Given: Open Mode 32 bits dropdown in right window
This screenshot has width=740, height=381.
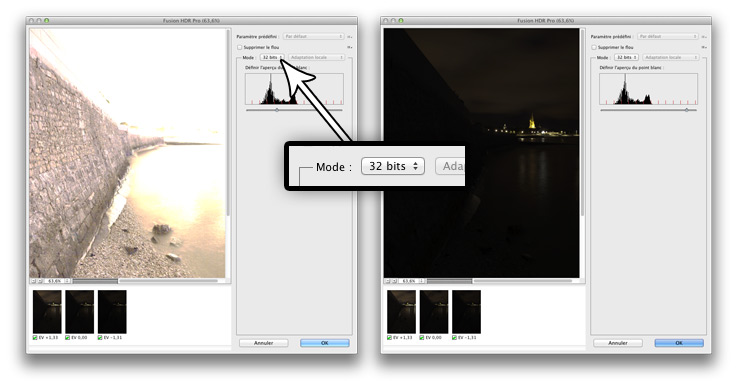Looking at the screenshot, I should click(x=626, y=58).
